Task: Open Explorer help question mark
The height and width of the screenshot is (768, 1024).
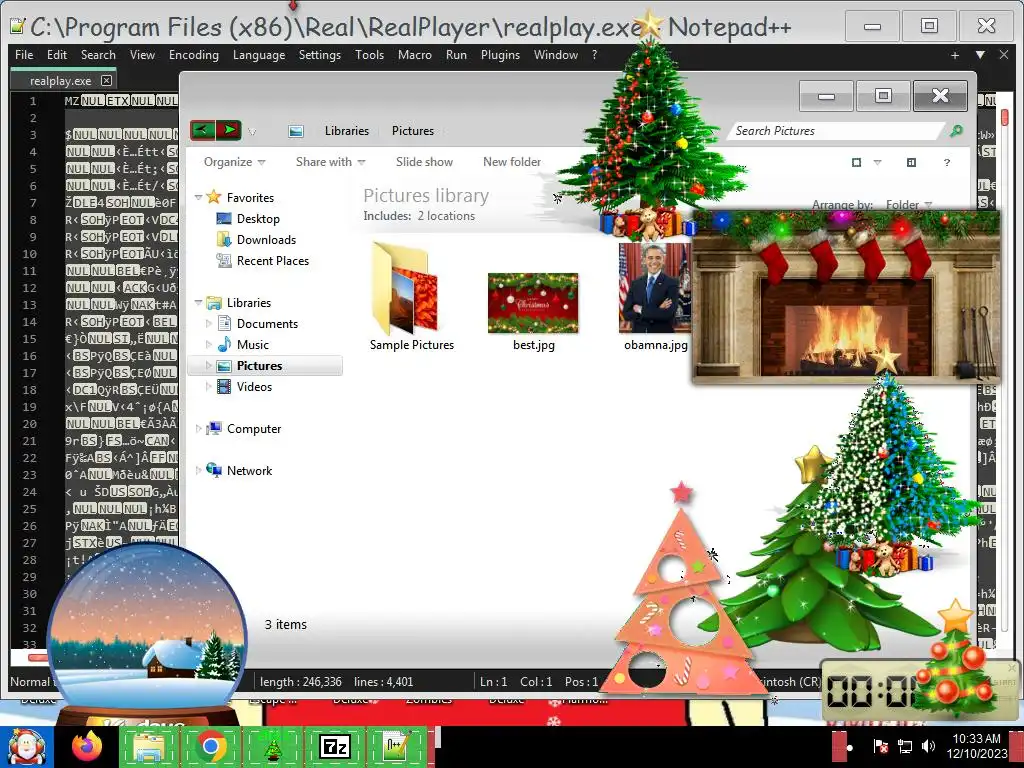Action: pos(946,162)
